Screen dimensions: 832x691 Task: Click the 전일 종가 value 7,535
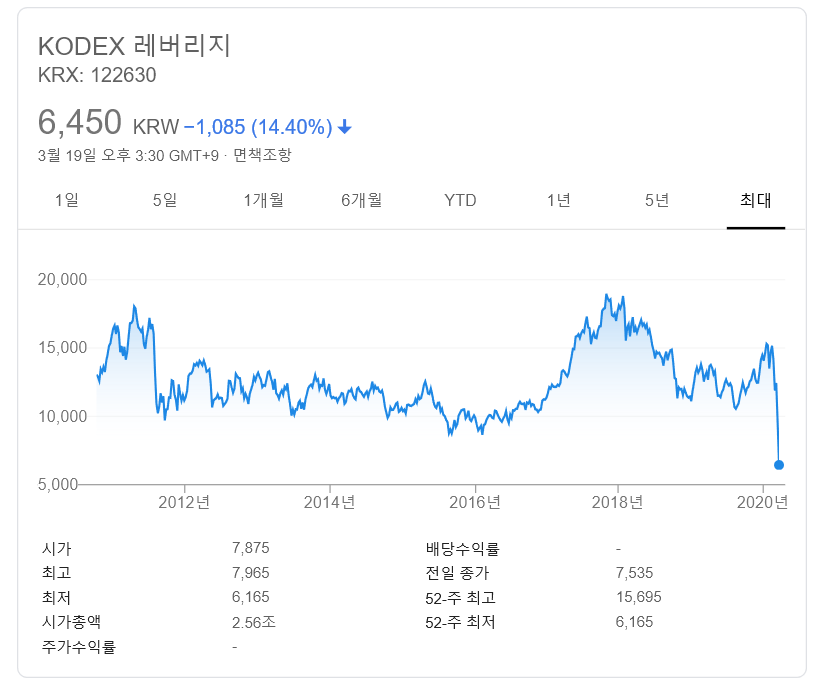pyautogui.click(x=630, y=573)
